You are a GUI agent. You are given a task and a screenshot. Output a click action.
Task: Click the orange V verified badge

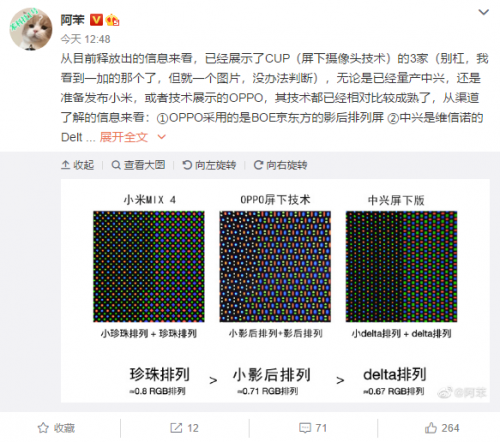tap(96, 20)
